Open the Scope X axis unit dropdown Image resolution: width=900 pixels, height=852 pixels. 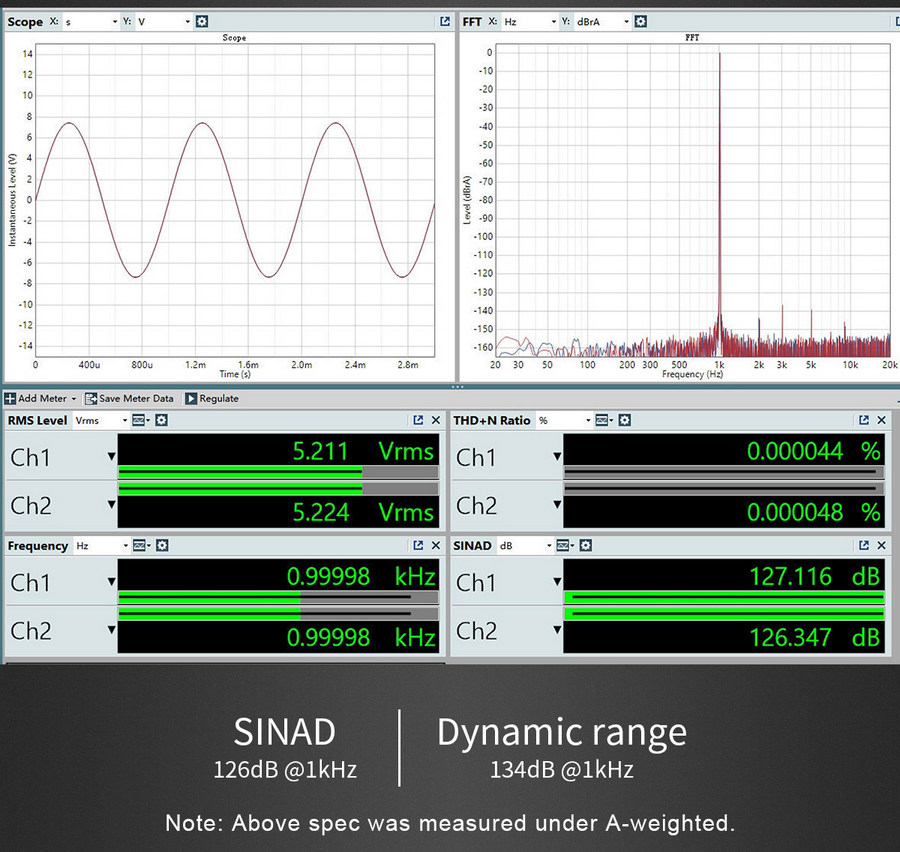90,22
